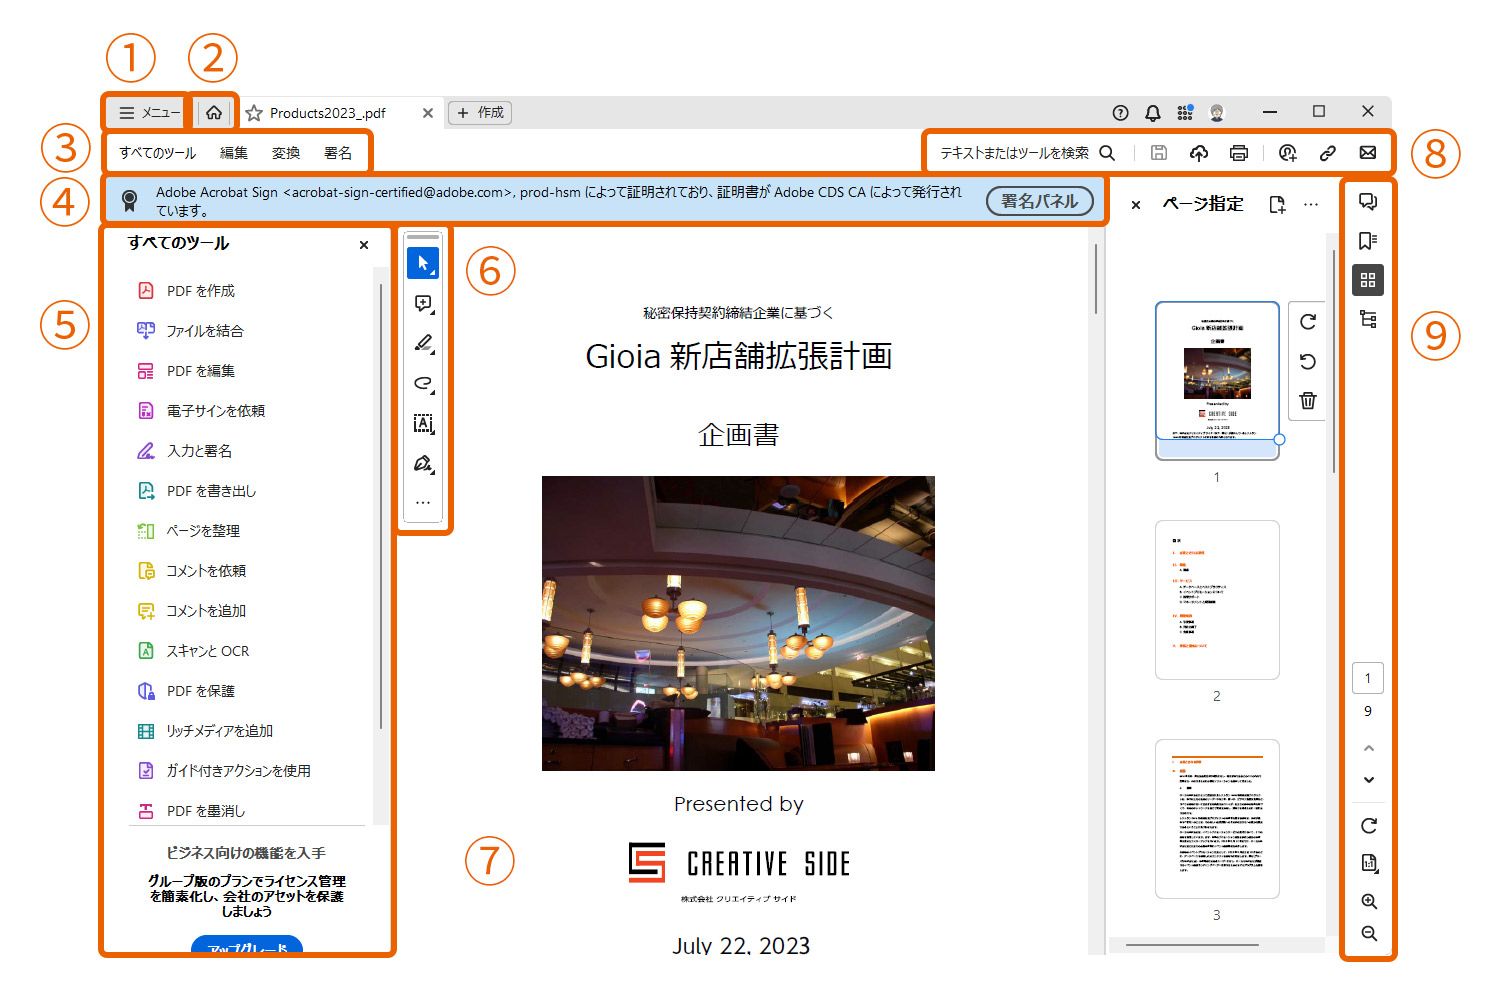Choose the fountain pen sign tool
The height and width of the screenshot is (996, 1496).
[423, 463]
